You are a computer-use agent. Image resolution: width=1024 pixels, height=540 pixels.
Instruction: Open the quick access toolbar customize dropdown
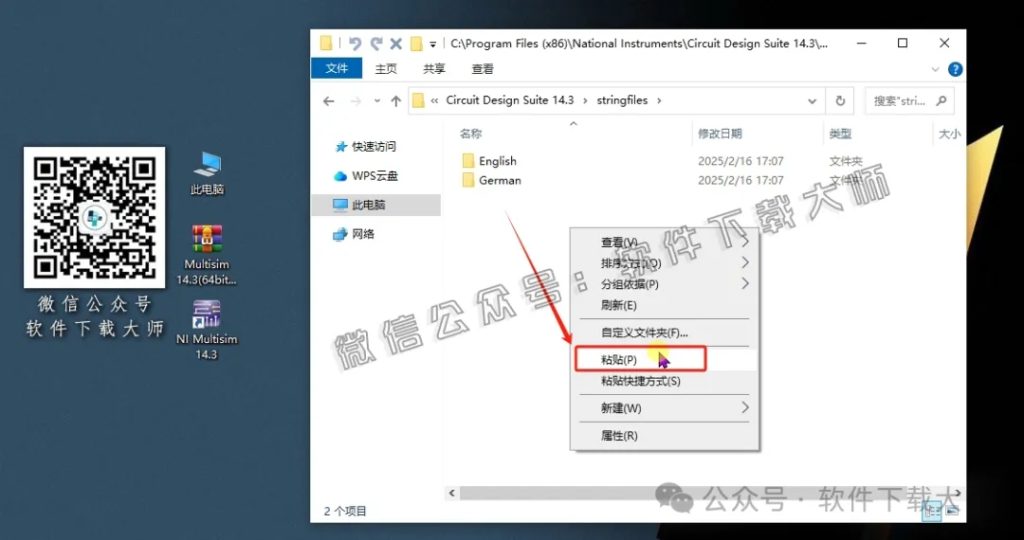pos(432,44)
